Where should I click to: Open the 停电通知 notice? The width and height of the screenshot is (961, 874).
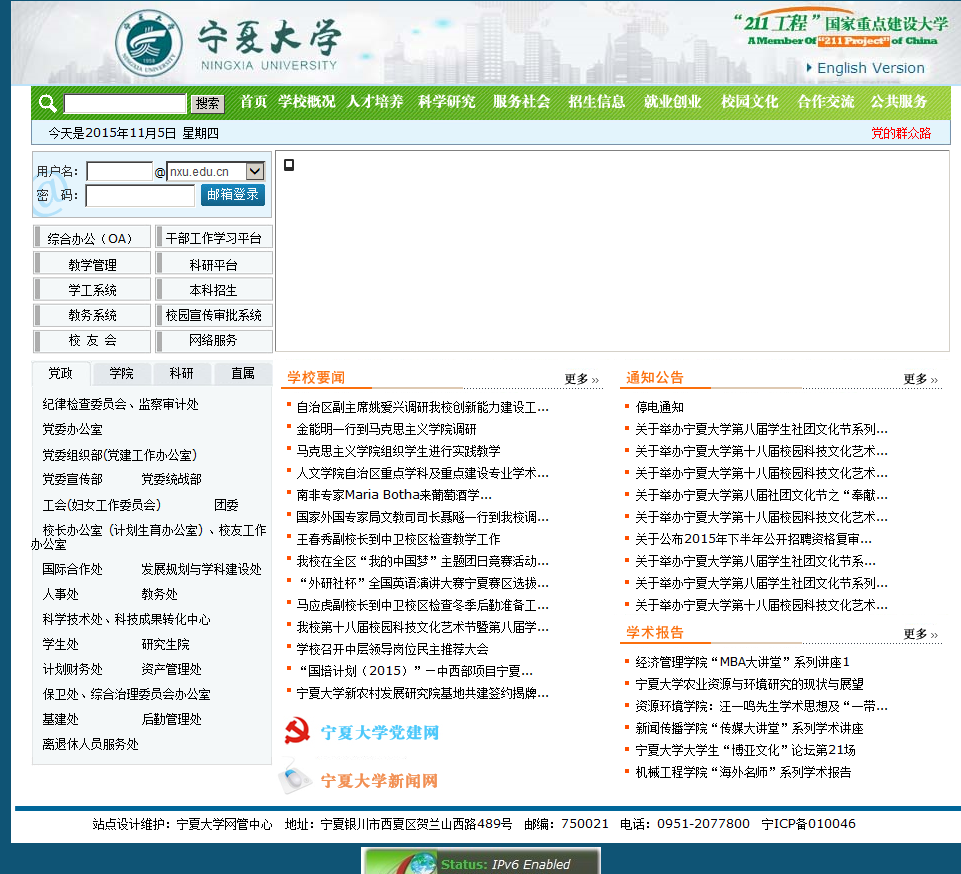[x=659, y=407]
